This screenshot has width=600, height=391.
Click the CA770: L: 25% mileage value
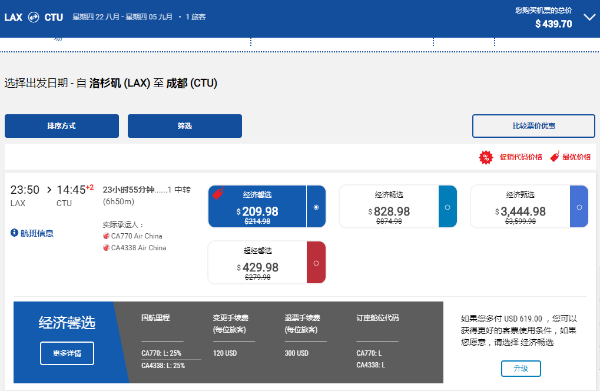click(161, 353)
